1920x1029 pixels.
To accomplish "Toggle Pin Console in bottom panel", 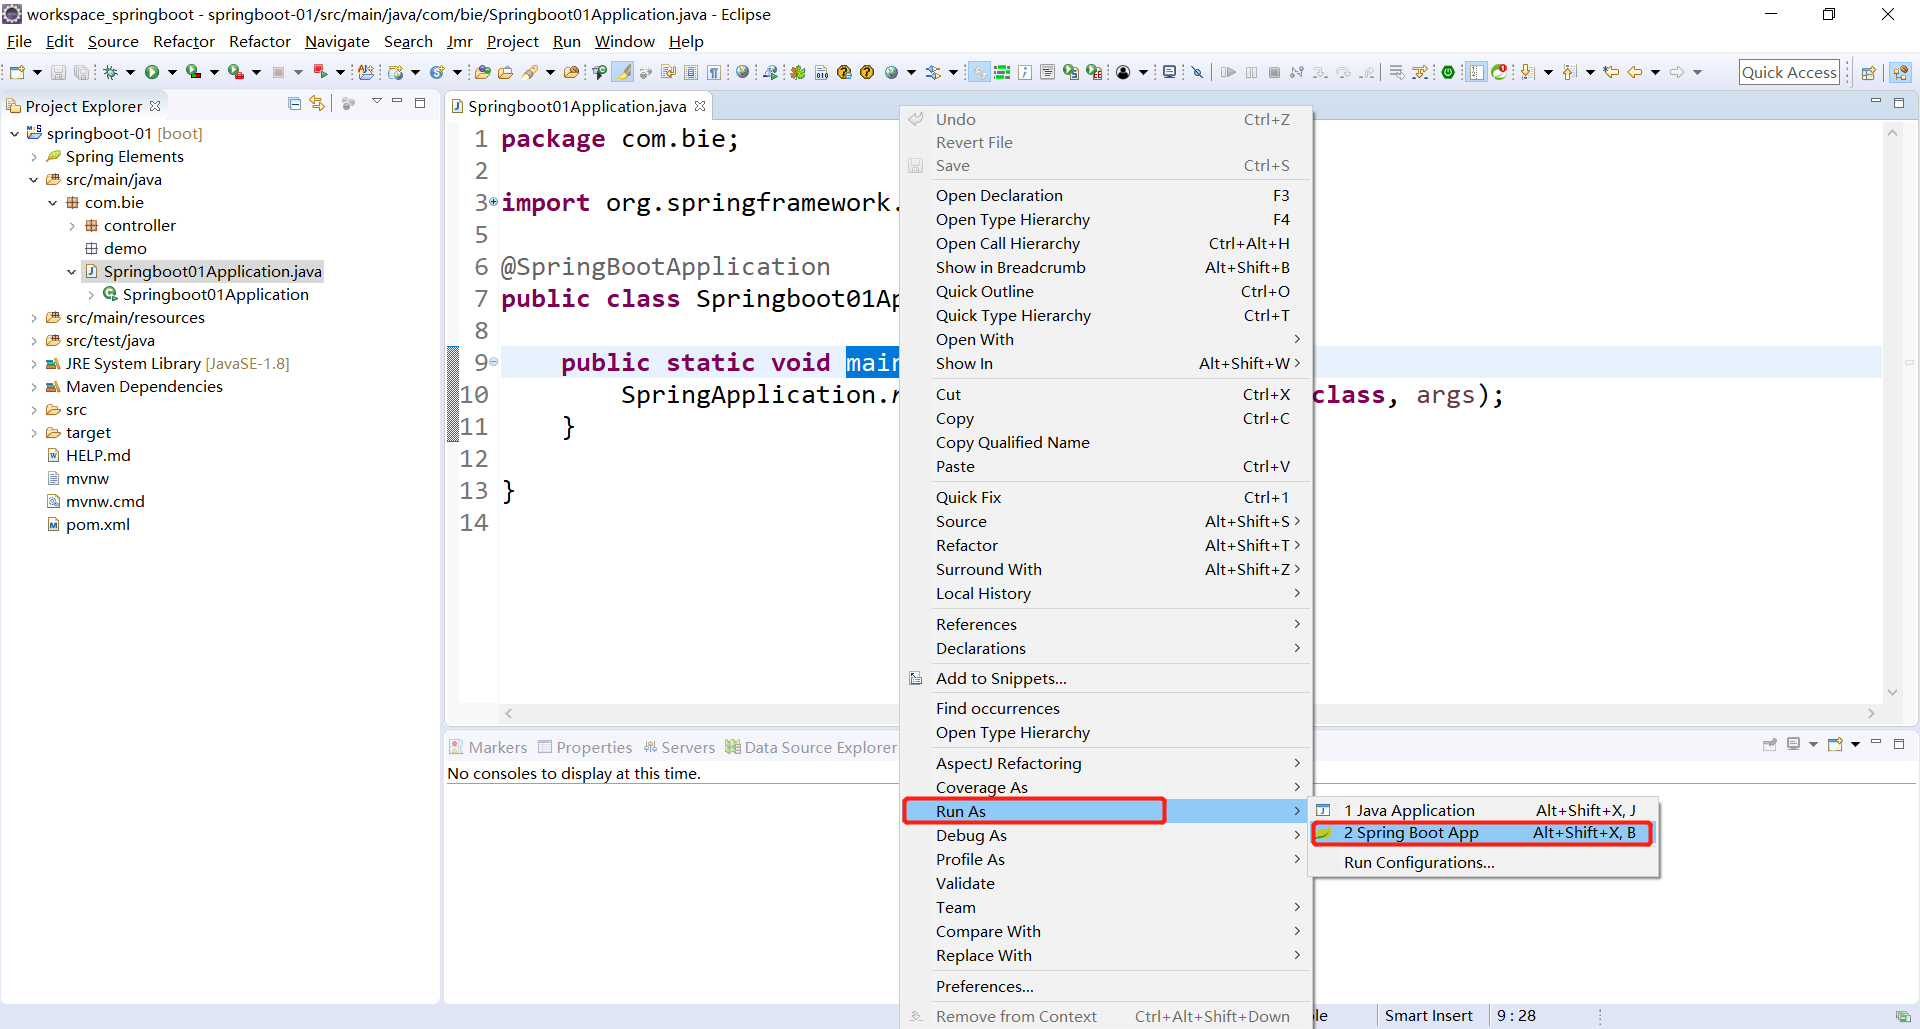I will [1770, 744].
